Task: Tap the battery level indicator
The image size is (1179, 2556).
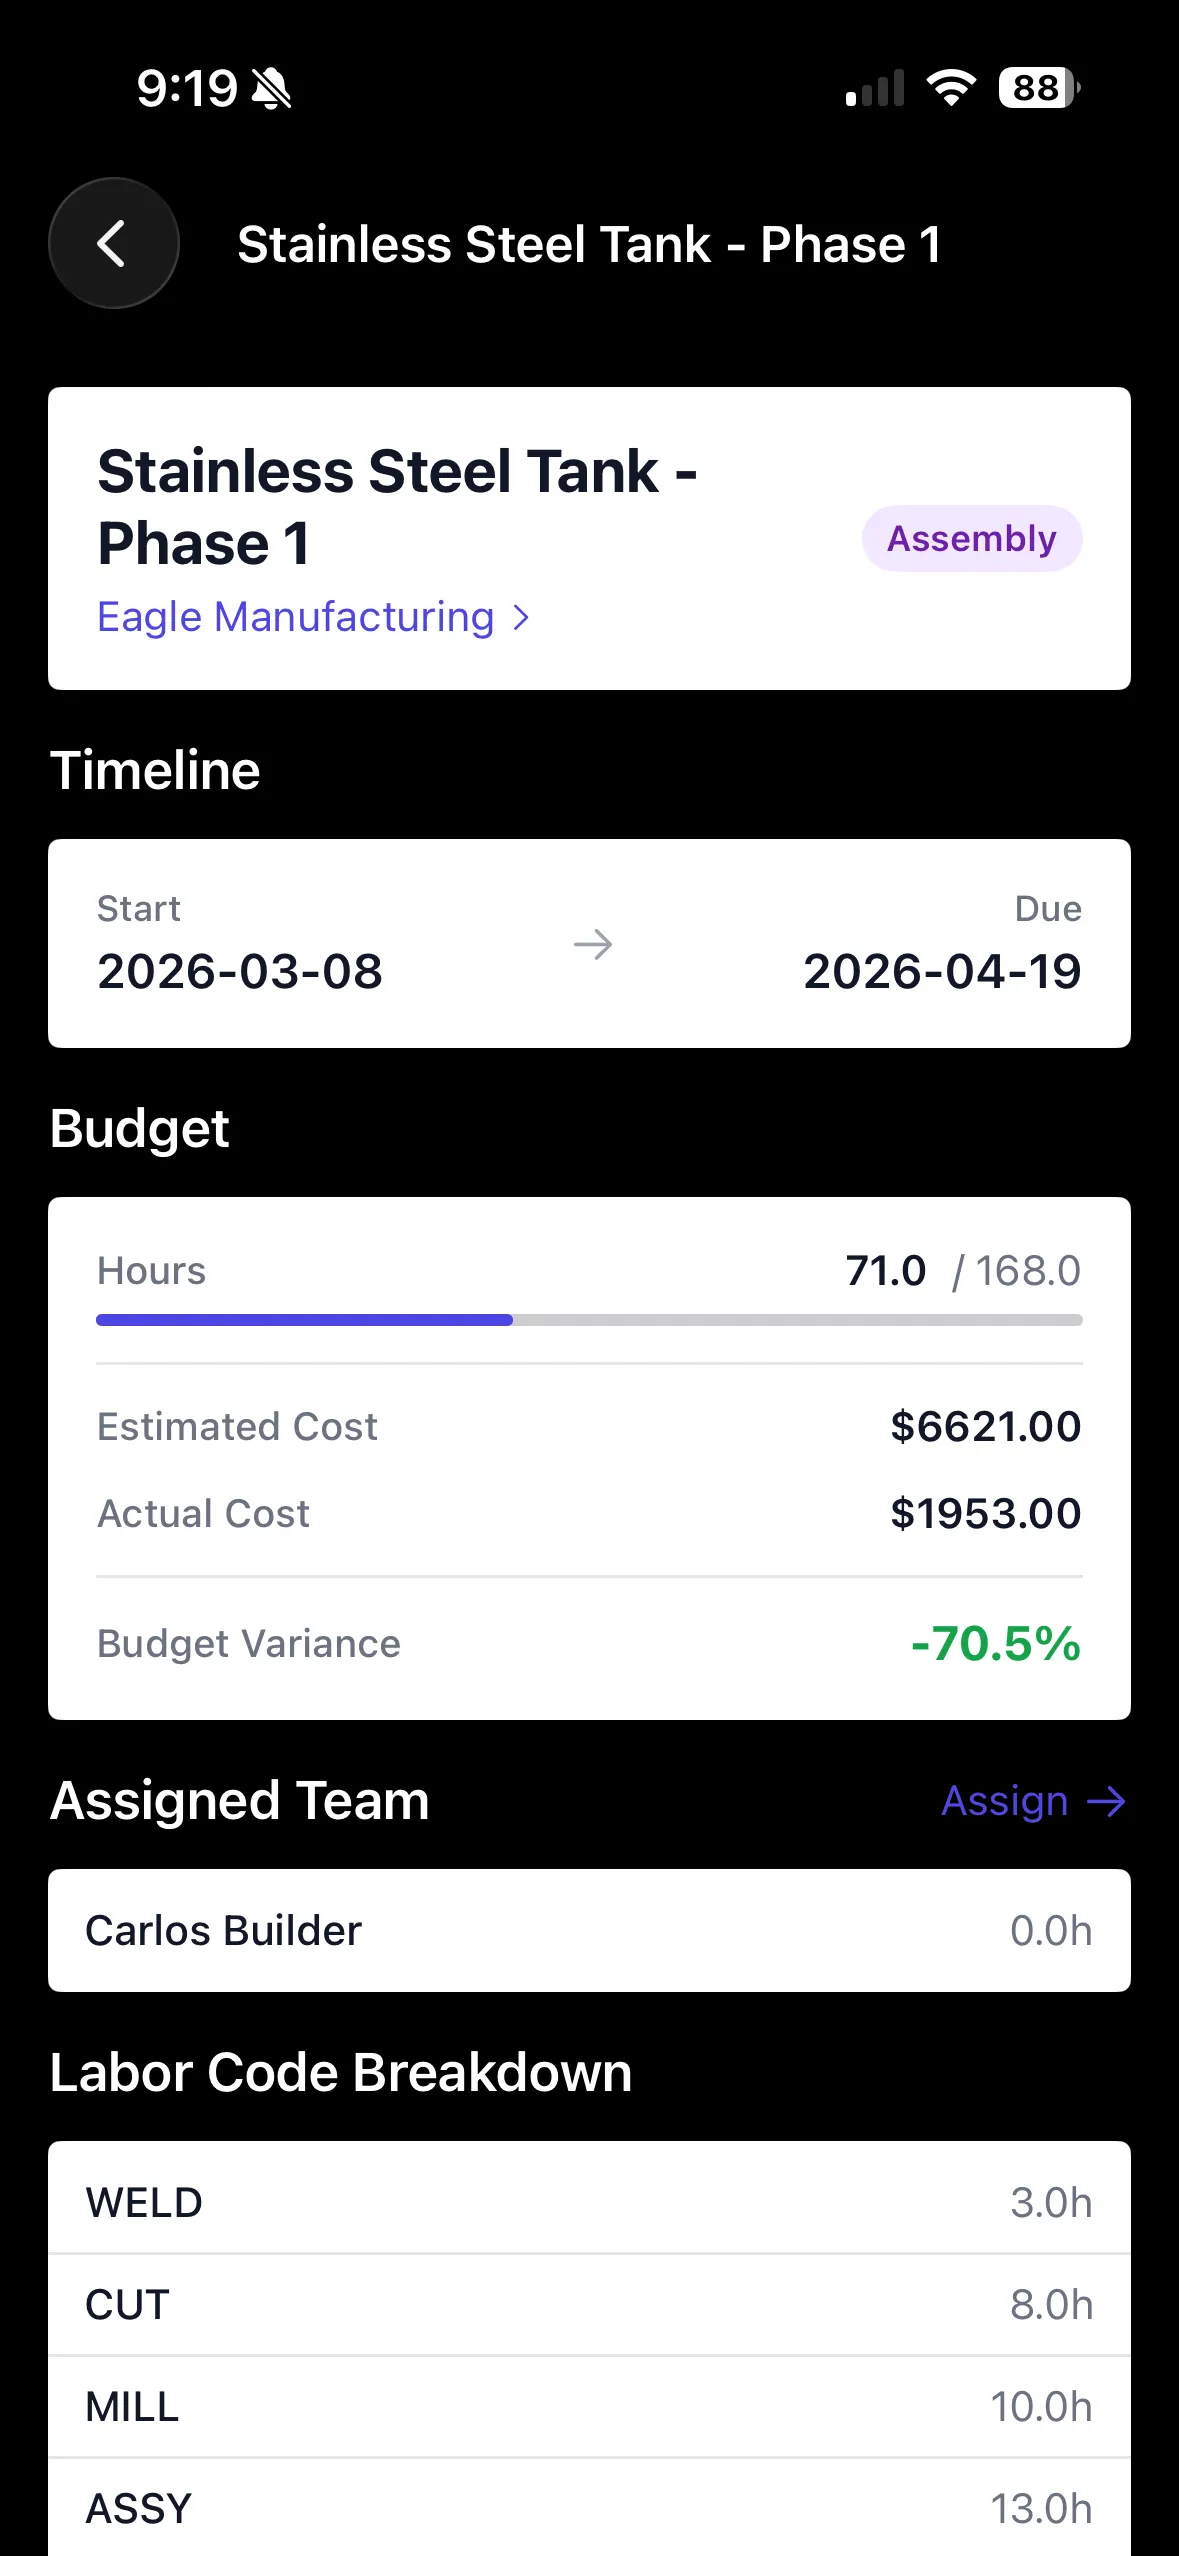Action: (x=1038, y=88)
